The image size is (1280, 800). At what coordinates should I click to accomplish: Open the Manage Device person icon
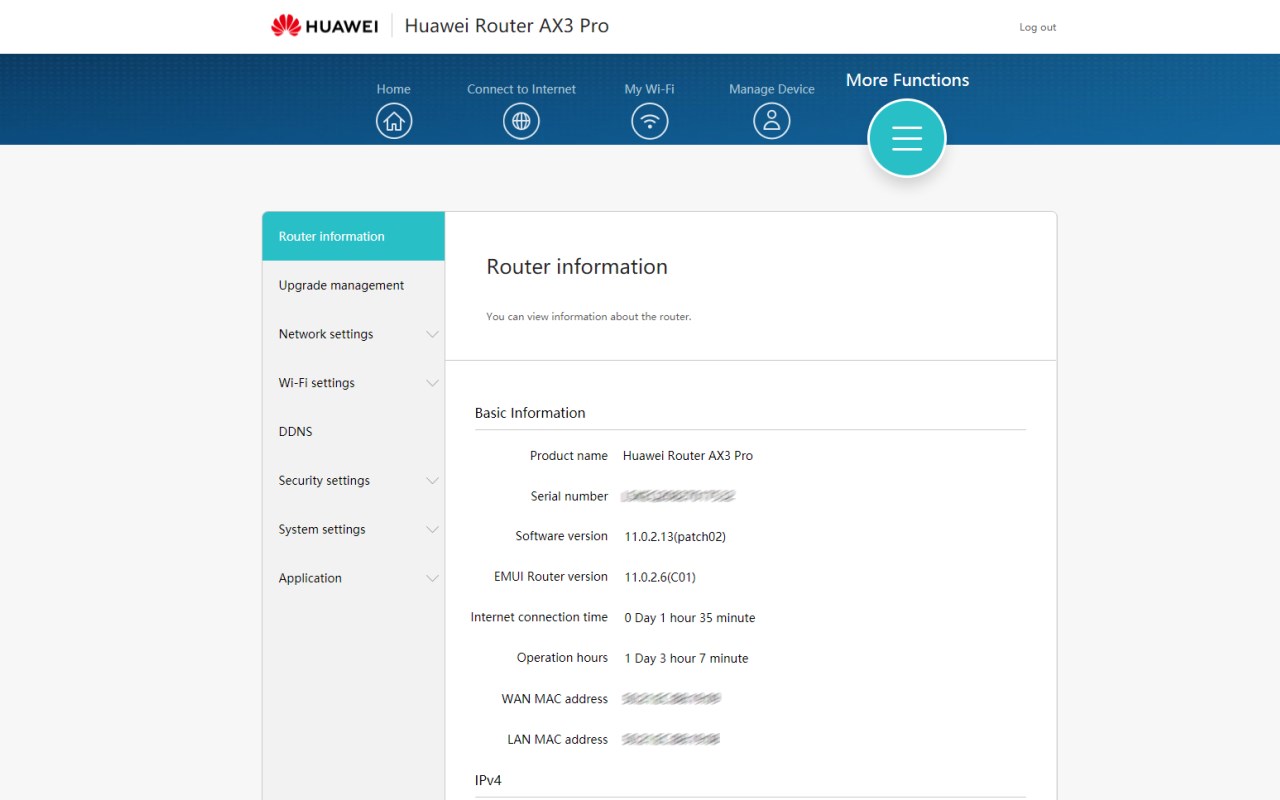[772, 121]
